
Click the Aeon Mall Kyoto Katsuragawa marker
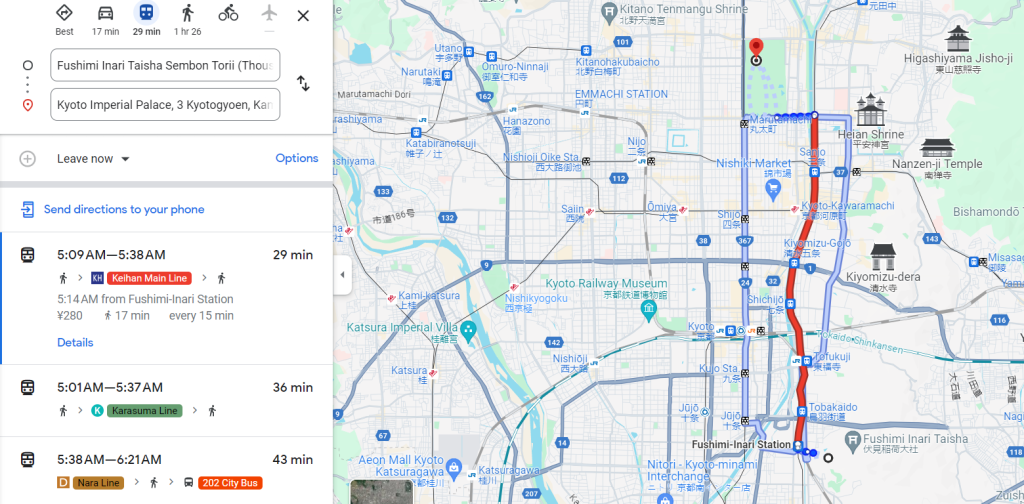(453, 467)
